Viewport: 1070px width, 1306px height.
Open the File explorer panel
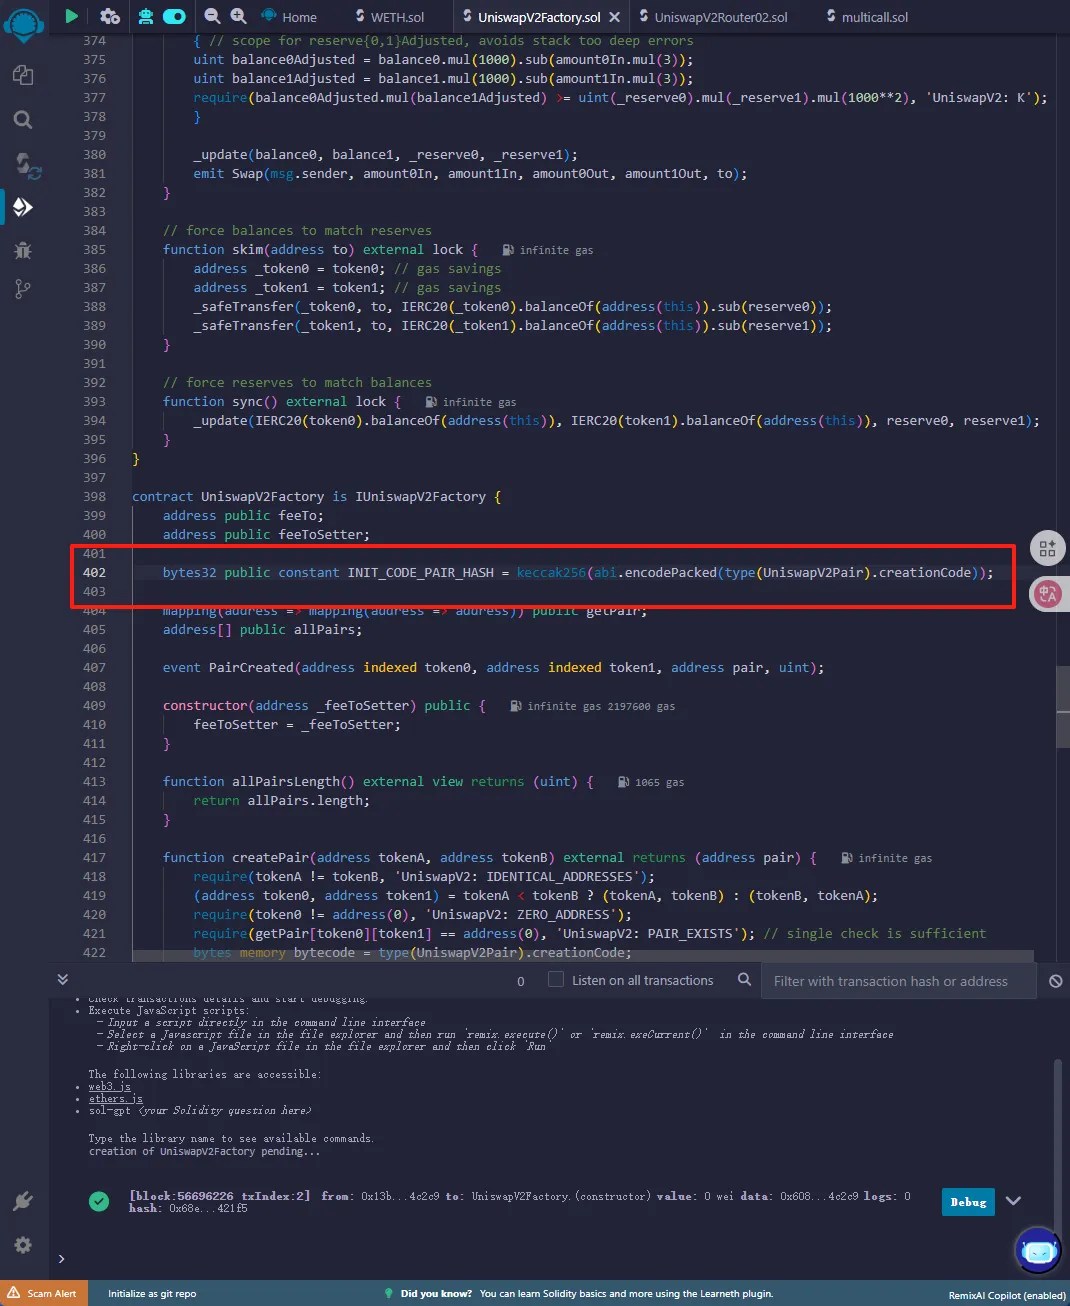[x=23, y=76]
